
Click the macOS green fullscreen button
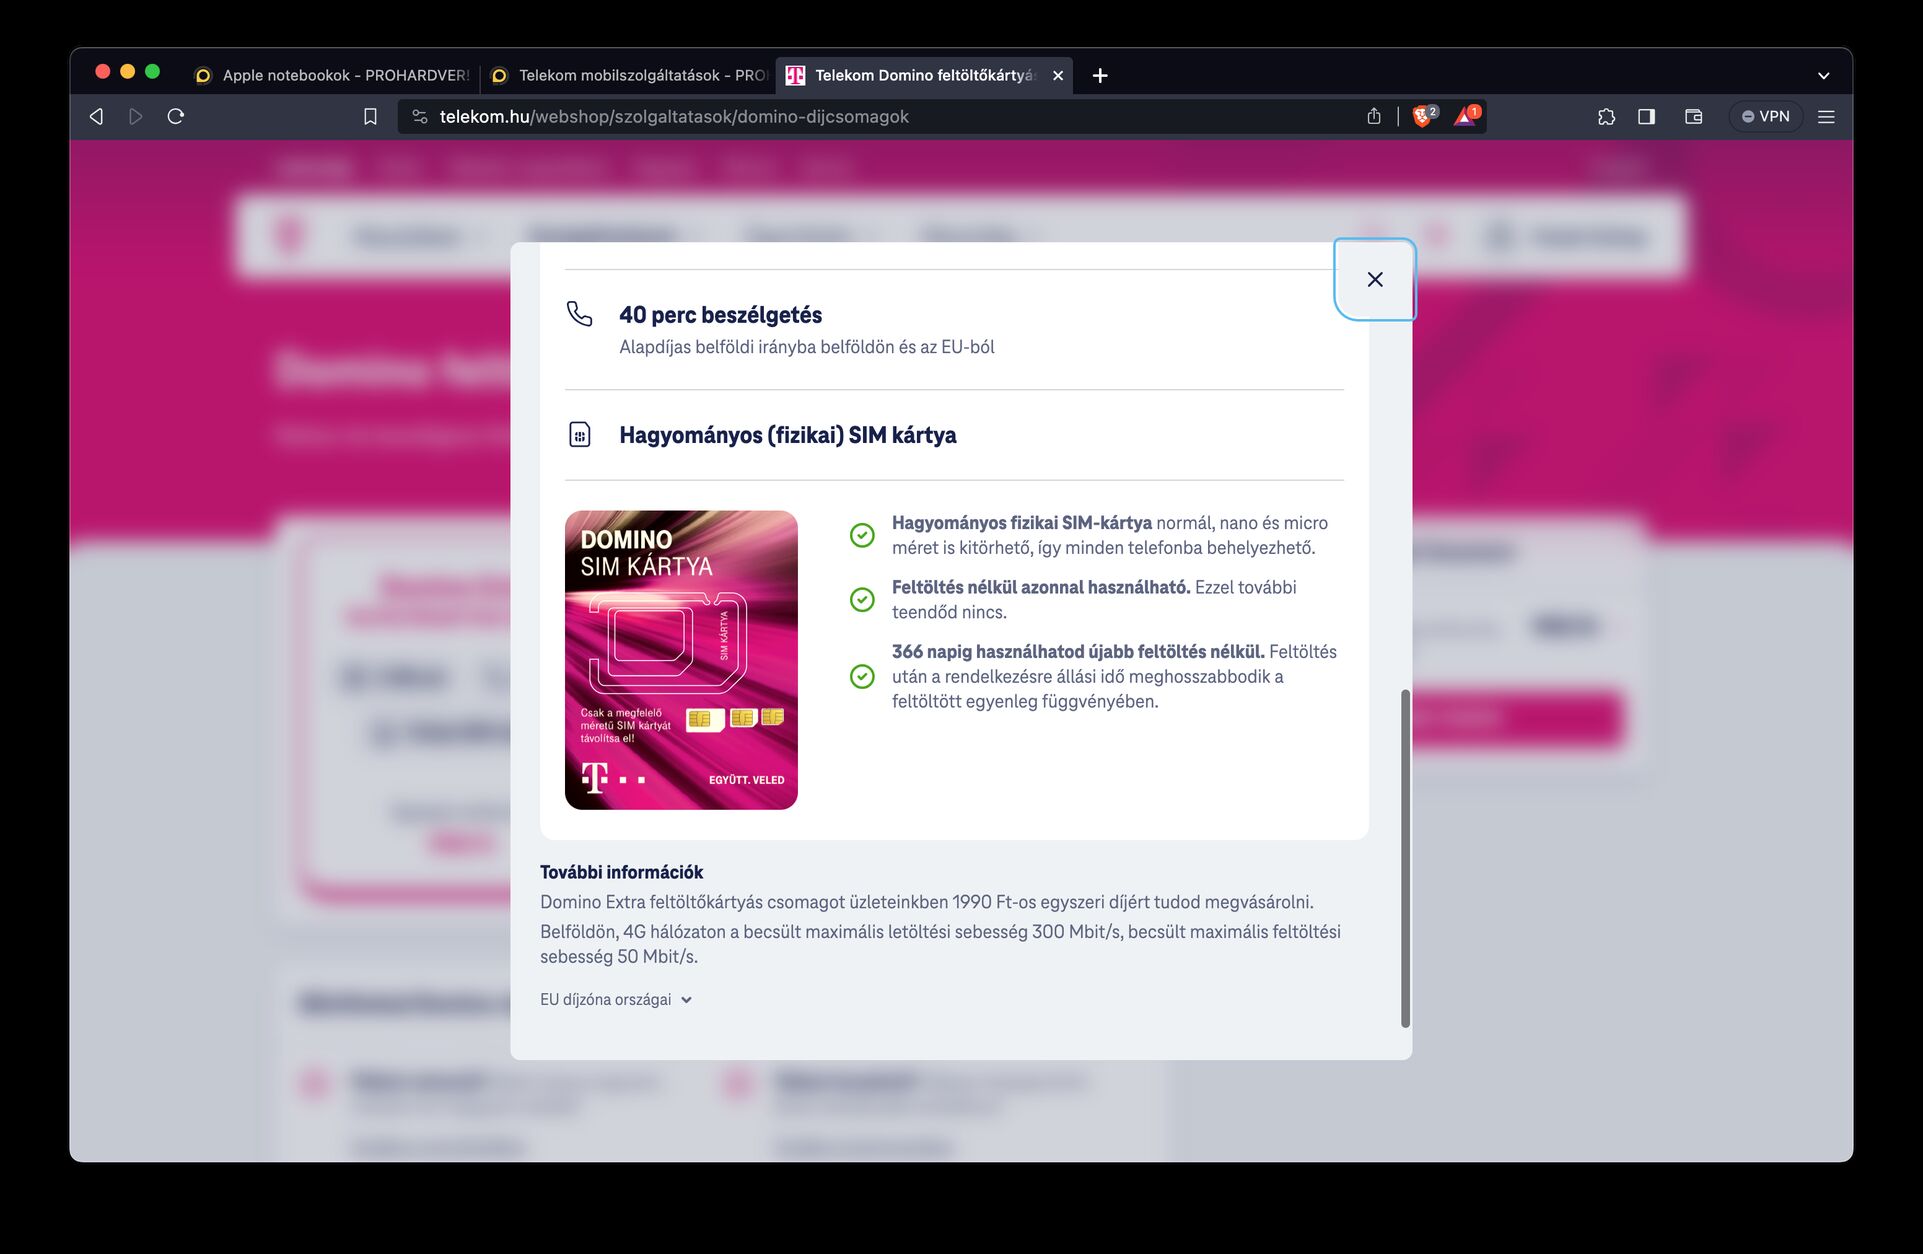(152, 72)
